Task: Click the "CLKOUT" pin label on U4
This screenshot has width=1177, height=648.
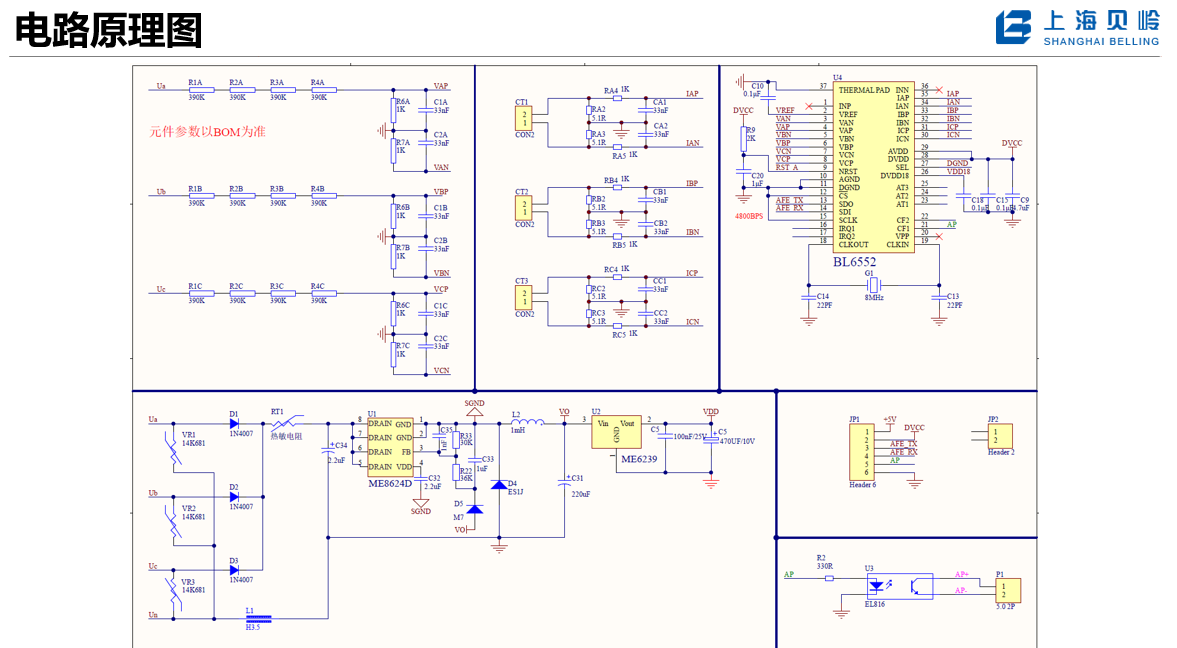Action: tap(853, 245)
